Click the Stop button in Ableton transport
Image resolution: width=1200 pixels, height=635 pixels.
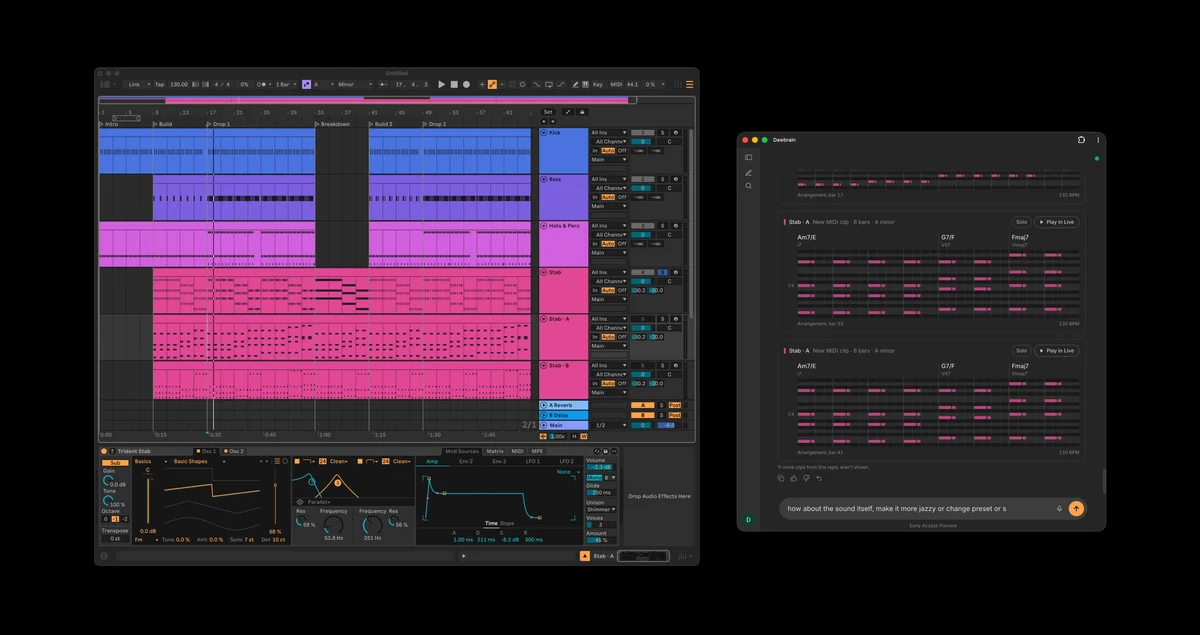454,85
